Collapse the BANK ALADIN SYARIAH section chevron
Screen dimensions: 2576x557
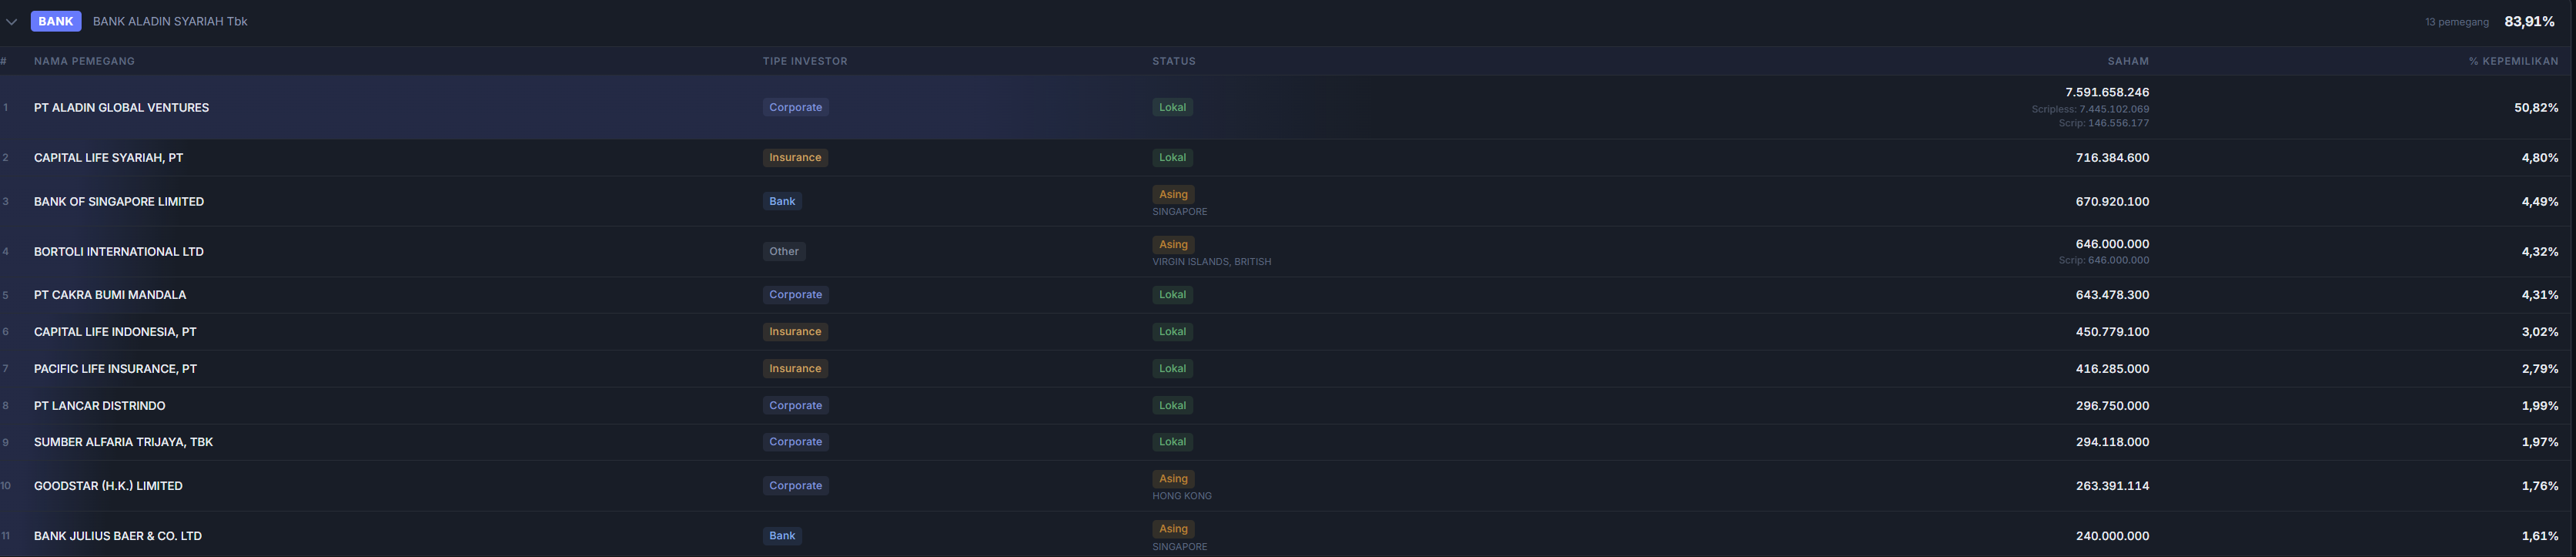point(12,21)
